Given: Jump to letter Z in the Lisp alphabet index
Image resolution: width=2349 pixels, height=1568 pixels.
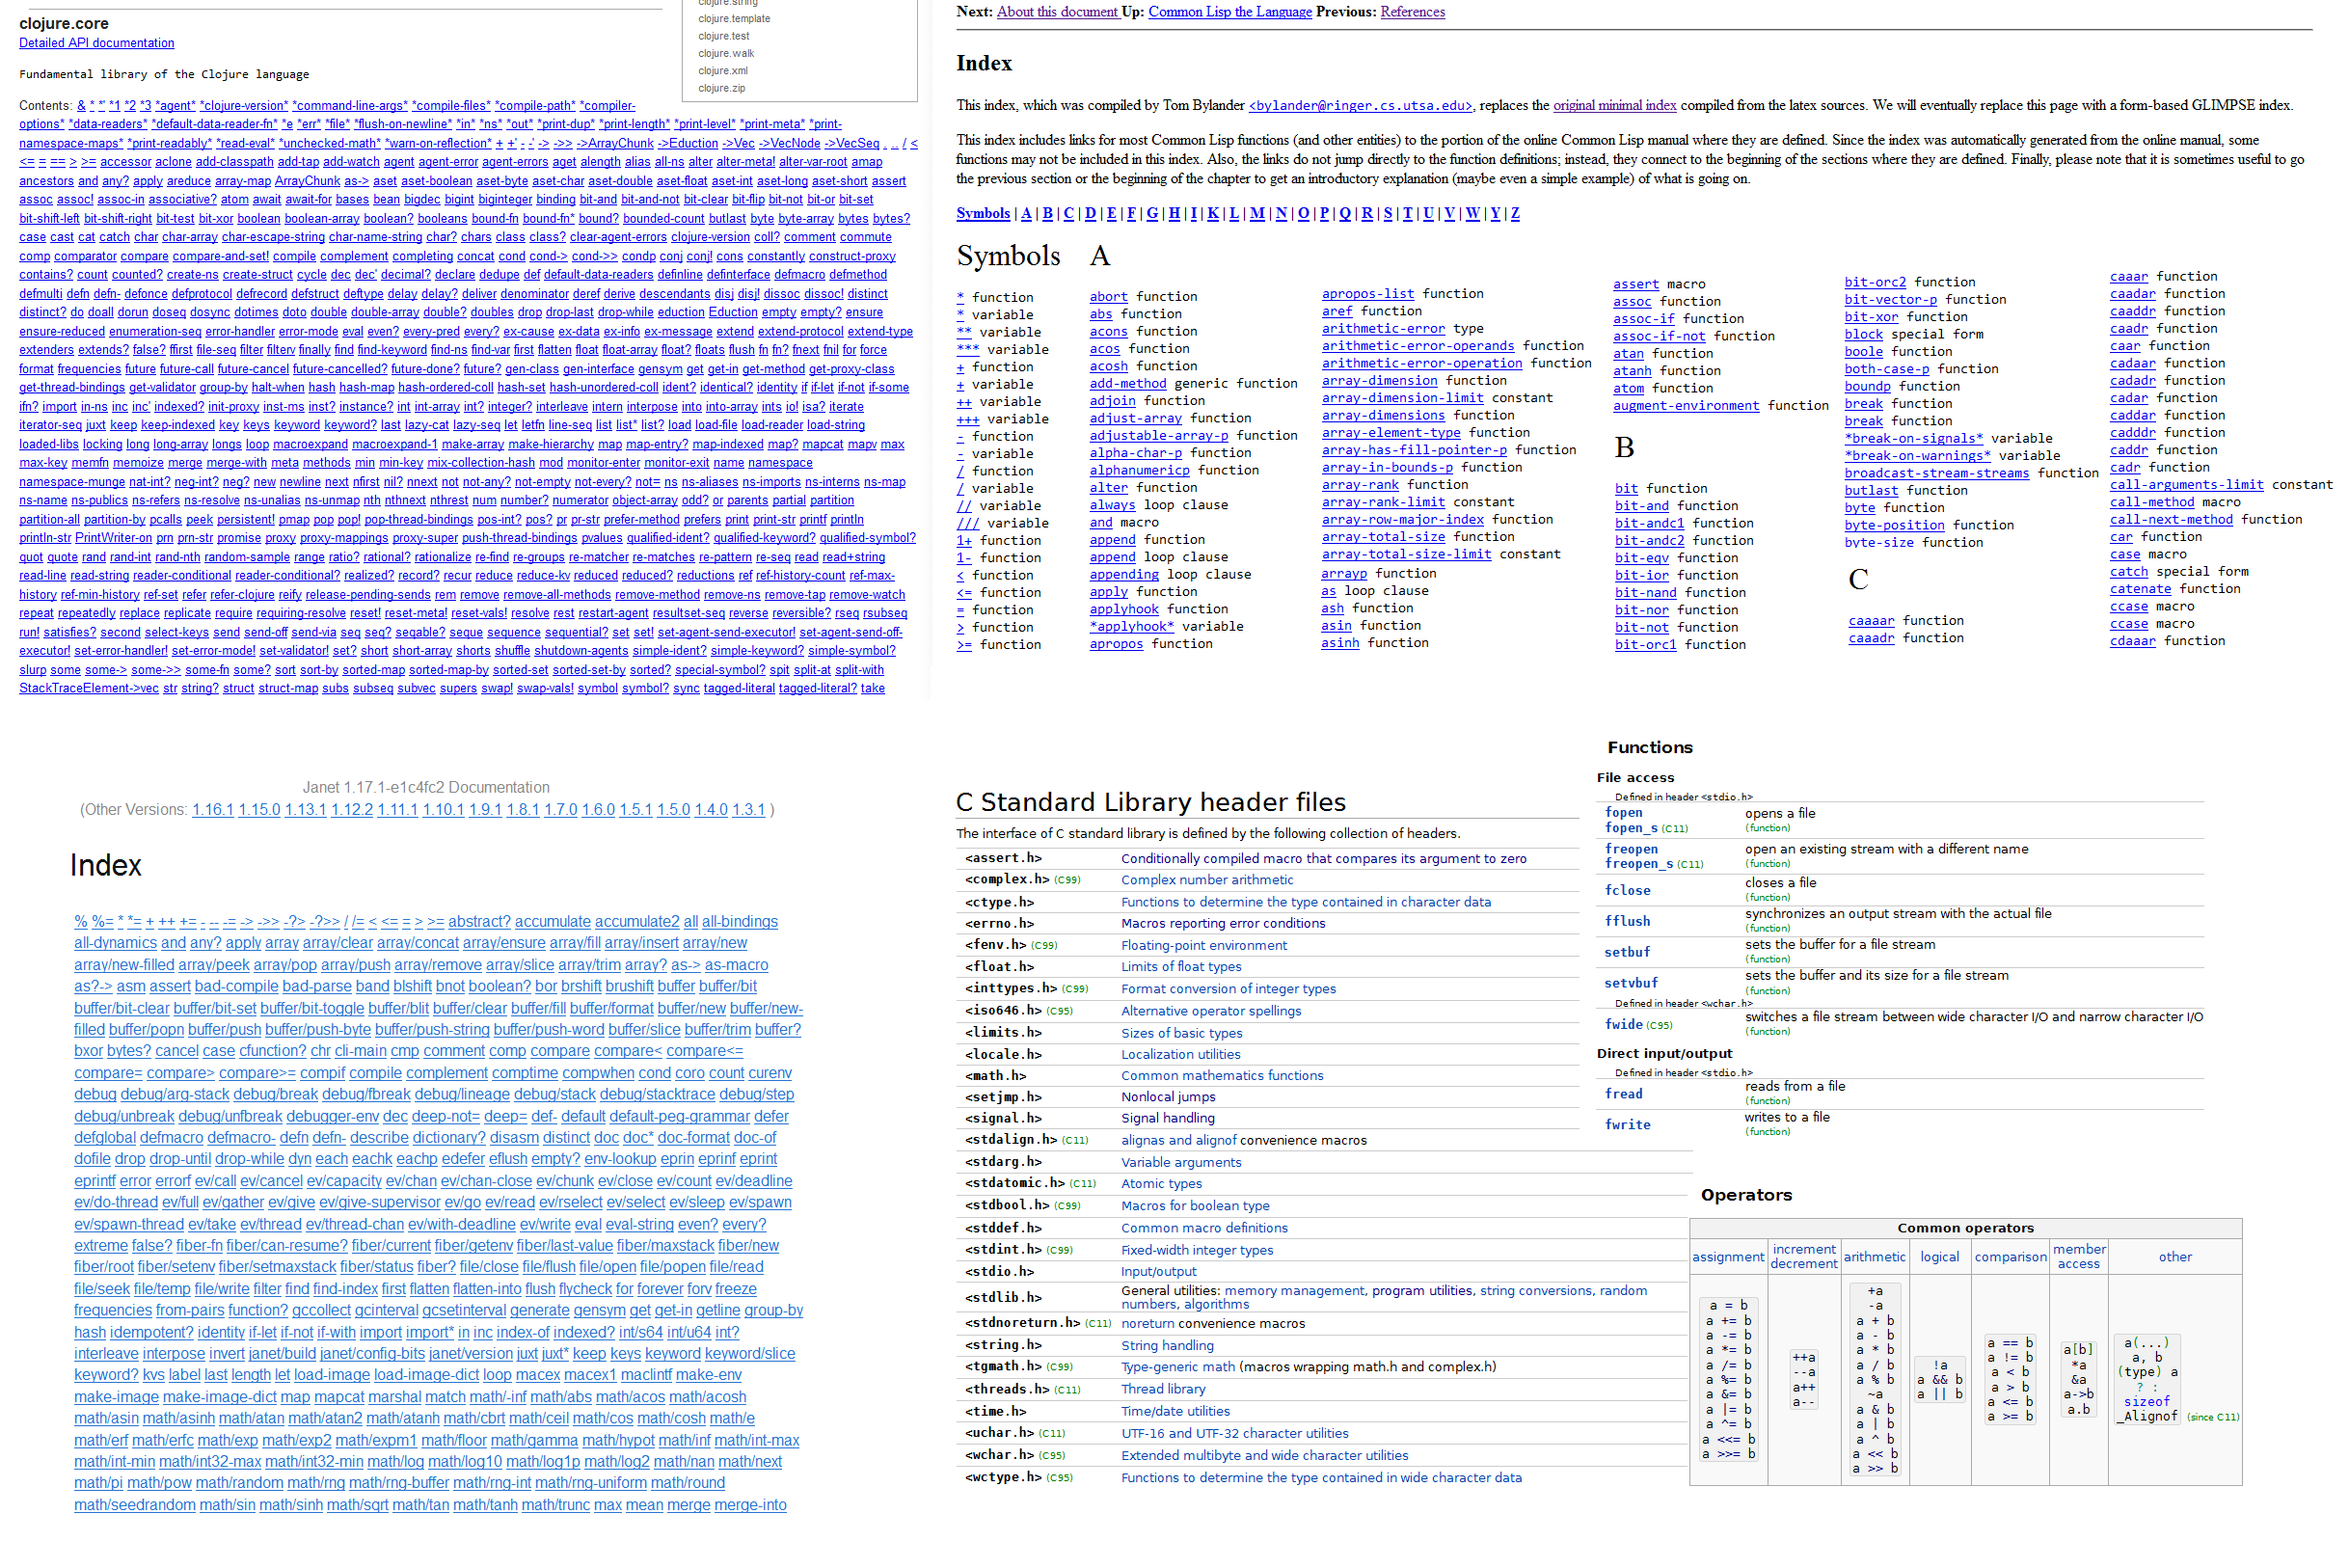Looking at the screenshot, I should click(1514, 214).
